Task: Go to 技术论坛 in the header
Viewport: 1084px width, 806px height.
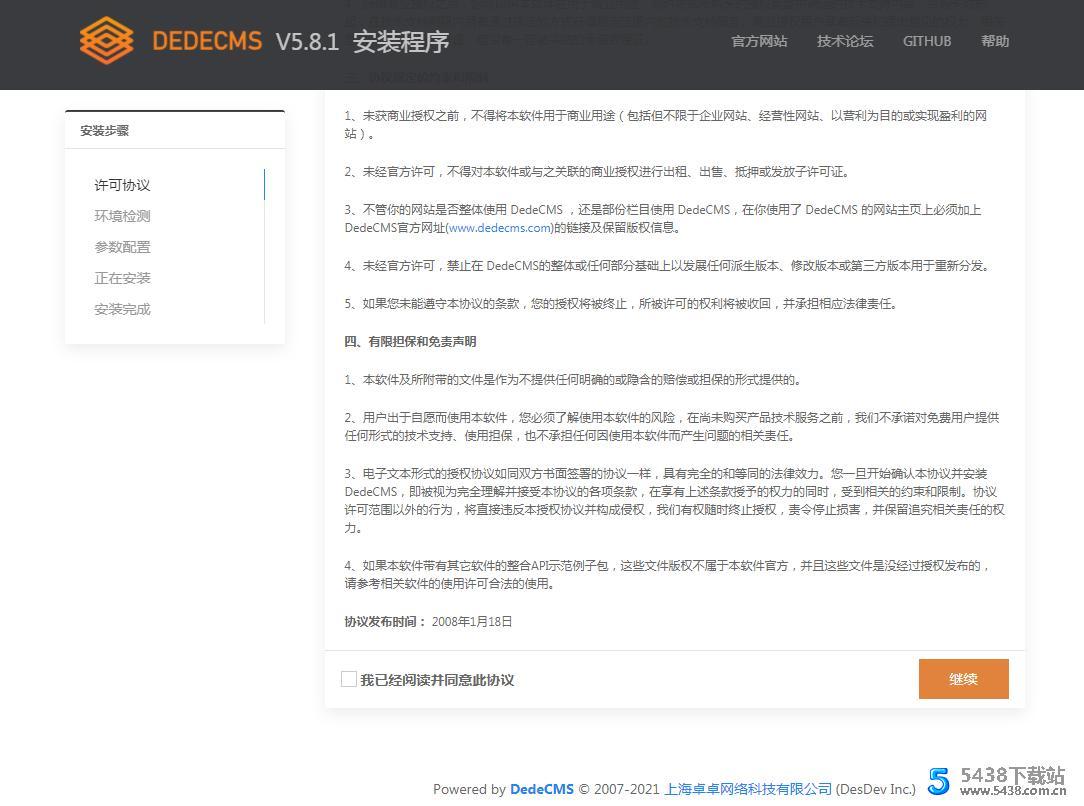Action: [845, 41]
